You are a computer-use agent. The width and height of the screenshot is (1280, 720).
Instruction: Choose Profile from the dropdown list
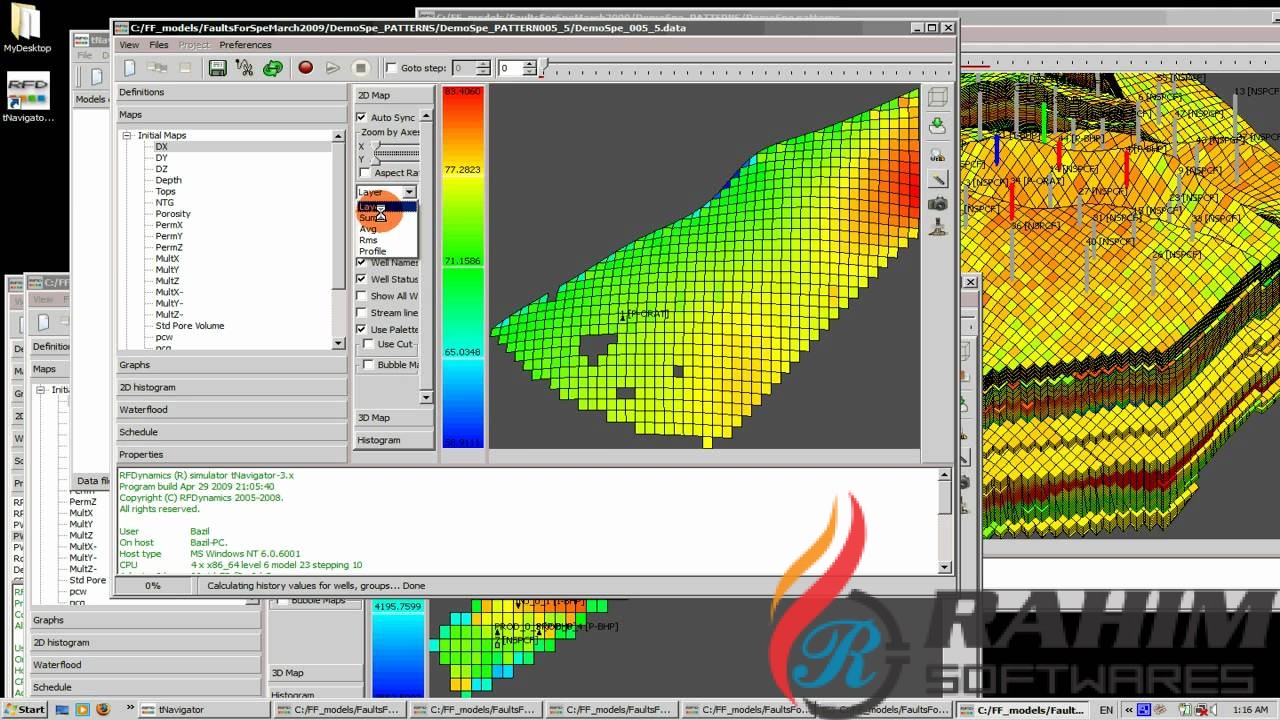click(x=387, y=251)
